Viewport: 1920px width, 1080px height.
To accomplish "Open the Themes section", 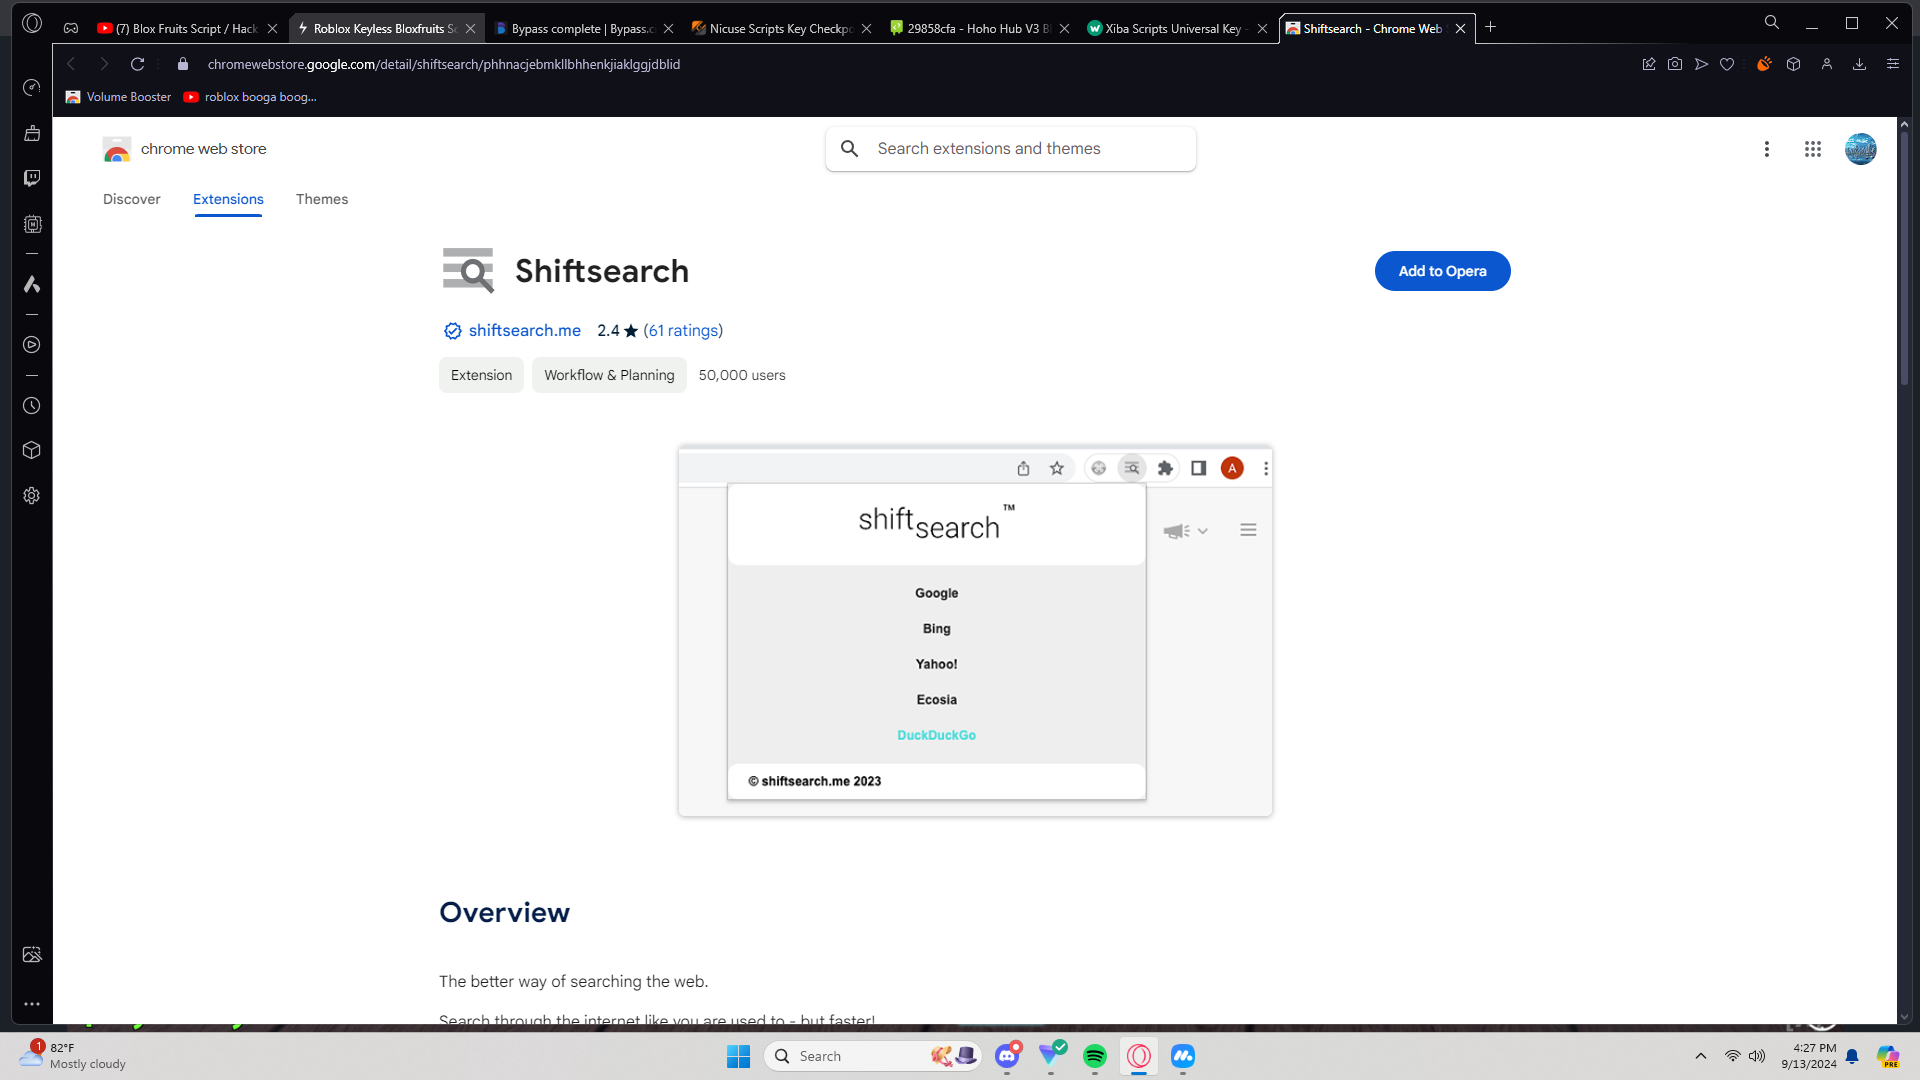I will pyautogui.click(x=322, y=199).
